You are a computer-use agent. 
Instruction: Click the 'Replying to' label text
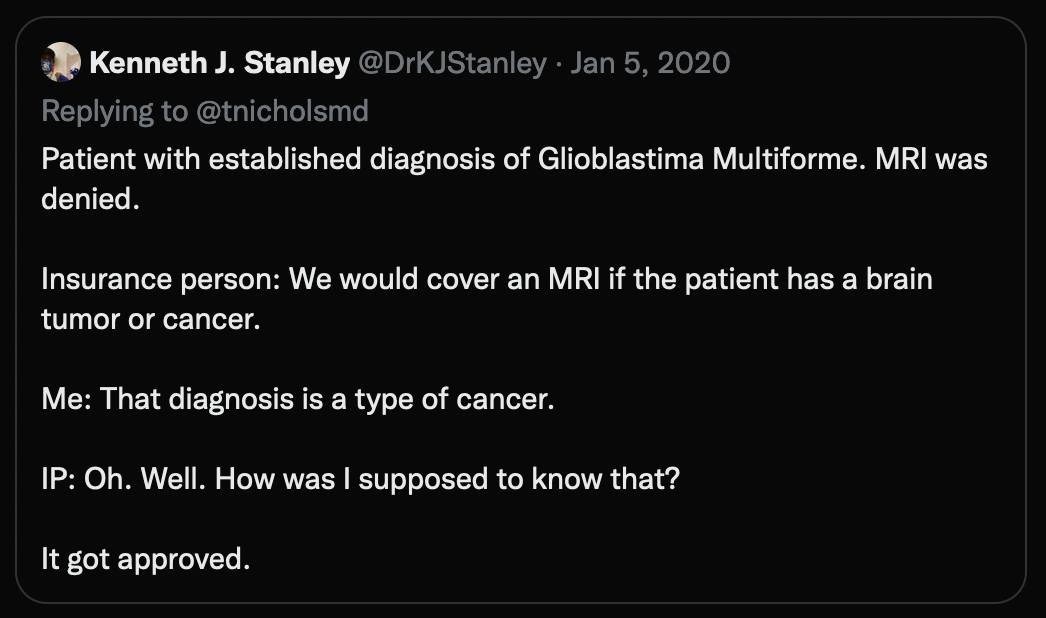pos(113,111)
